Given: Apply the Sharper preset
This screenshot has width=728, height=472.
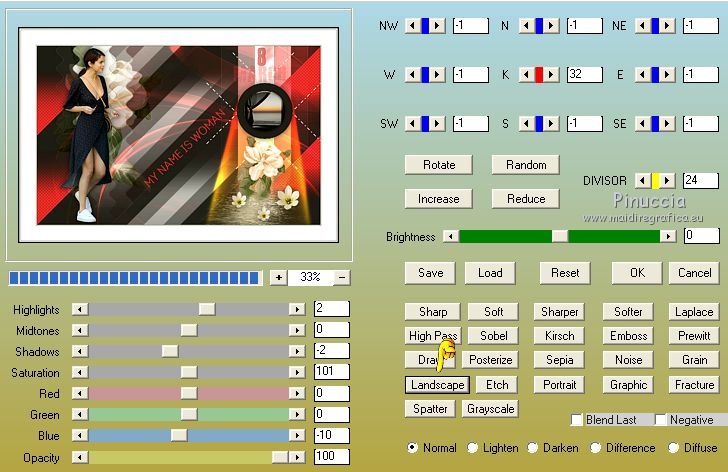Looking at the screenshot, I should click(x=559, y=311).
